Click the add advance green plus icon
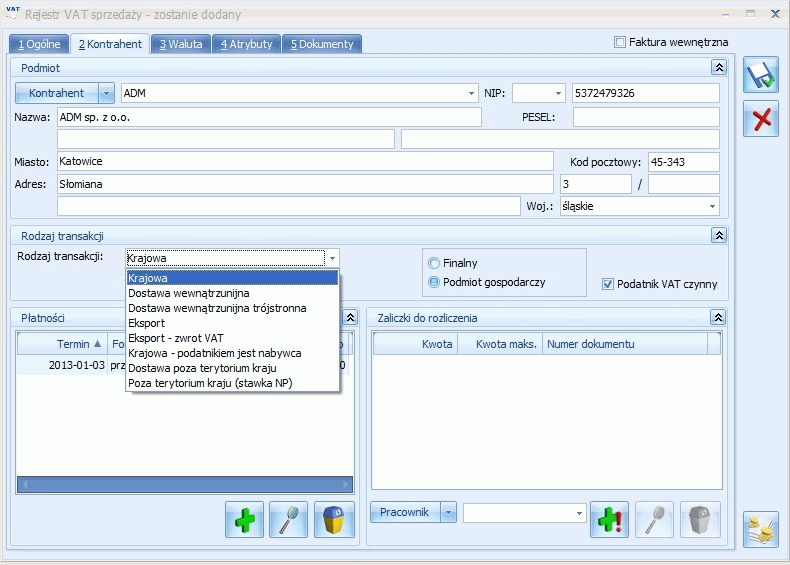Image resolution: width=790 pixels, height=565 pixels. pos(610,520)
